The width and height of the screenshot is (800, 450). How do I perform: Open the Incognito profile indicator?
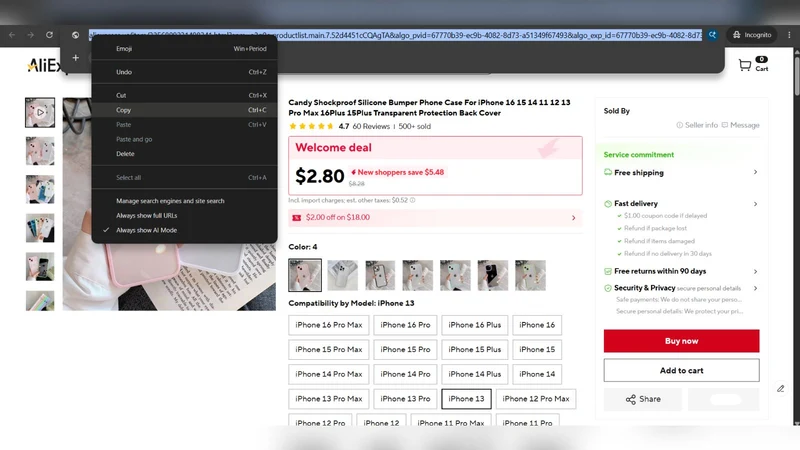tap(752, 35)
